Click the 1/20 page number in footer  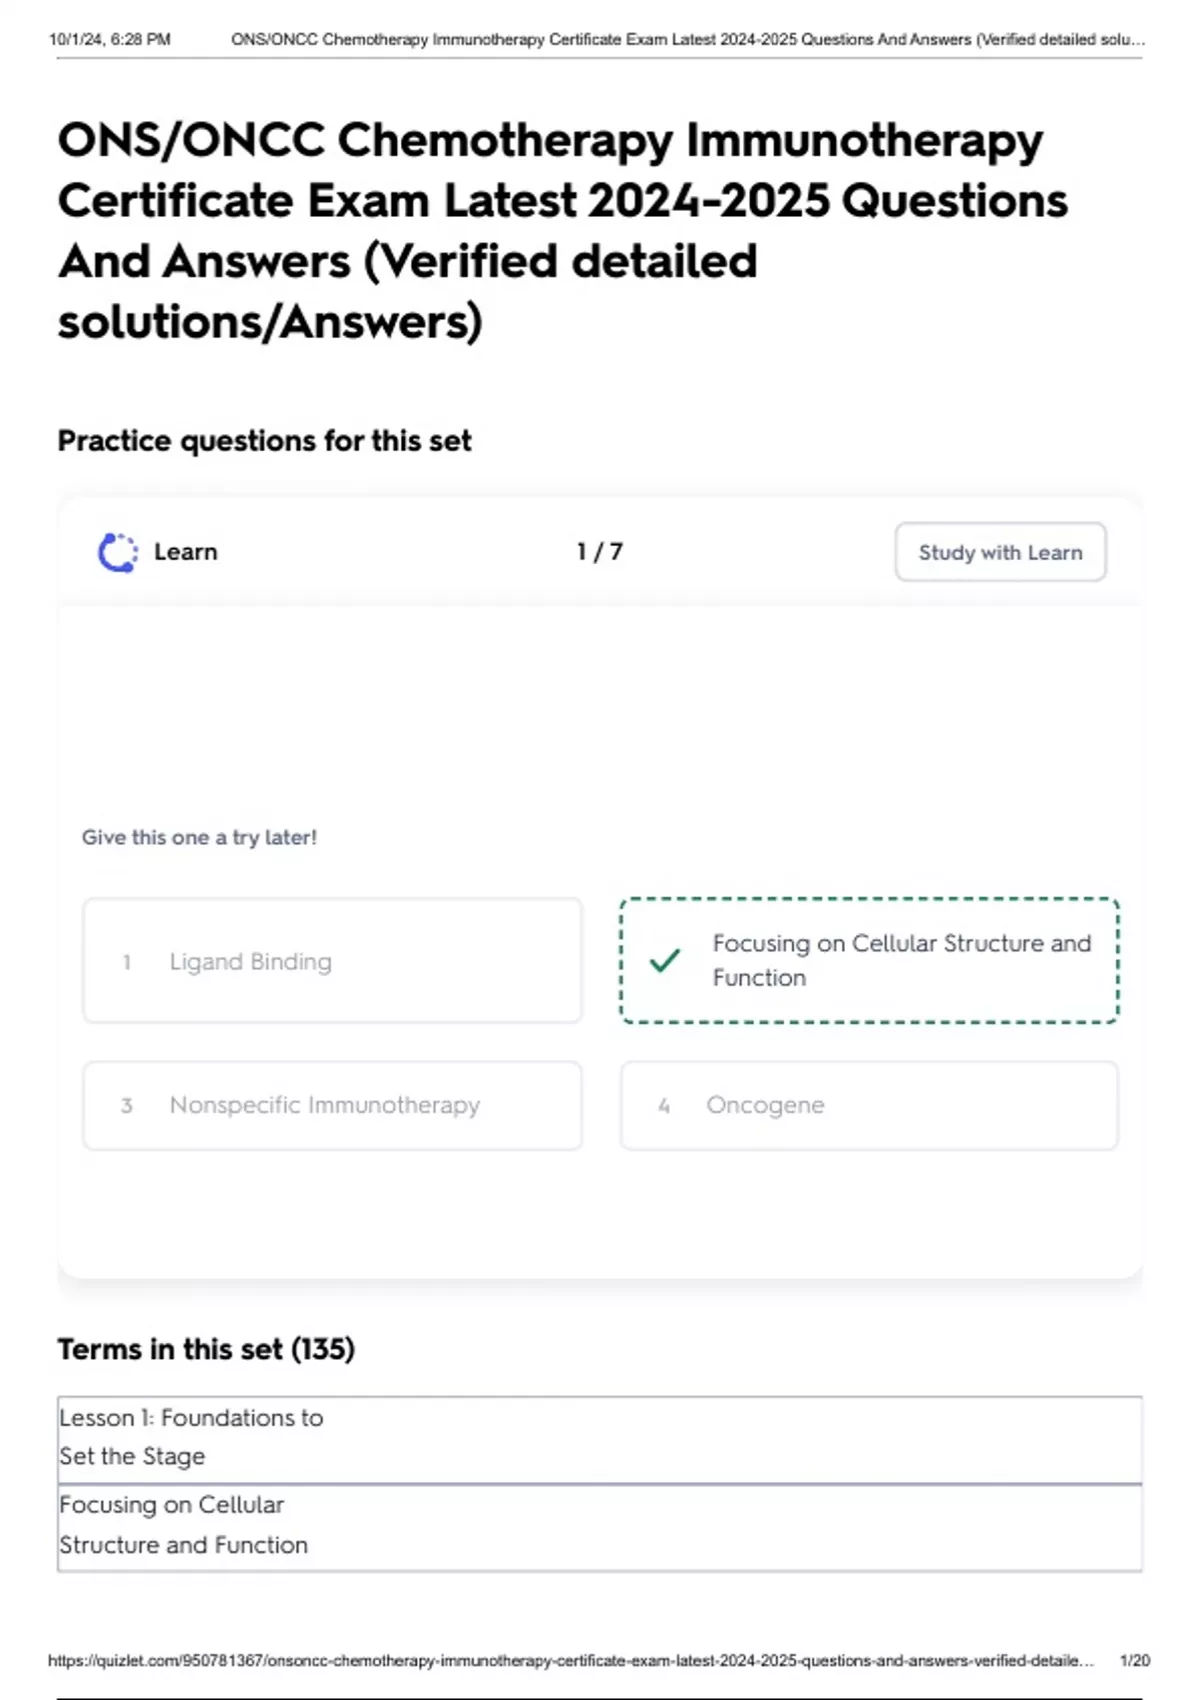tap(1134, 1660)
